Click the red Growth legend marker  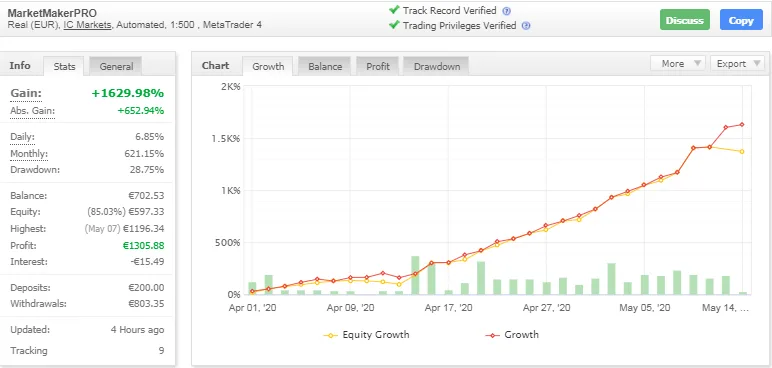point(492,335)
